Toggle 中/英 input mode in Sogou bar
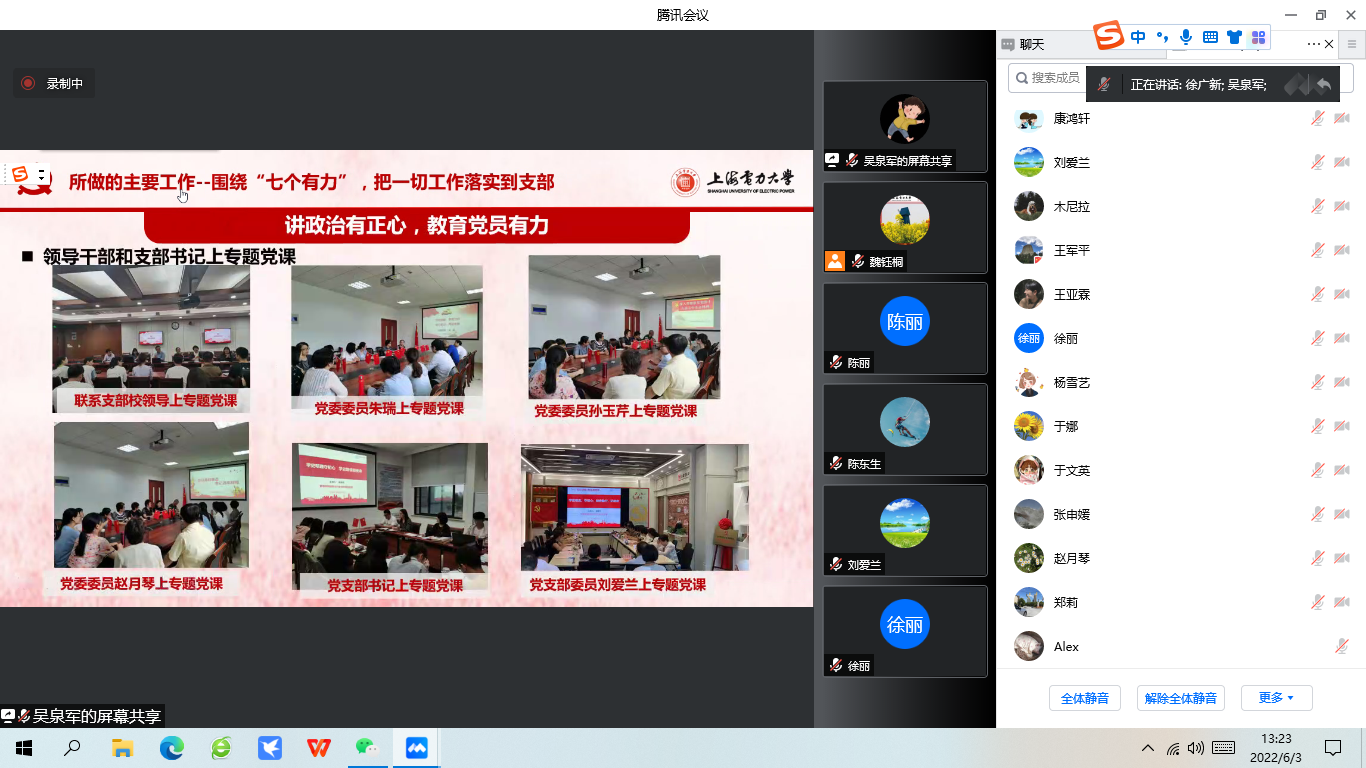The image size is (1366, 768). point(1138,38)
